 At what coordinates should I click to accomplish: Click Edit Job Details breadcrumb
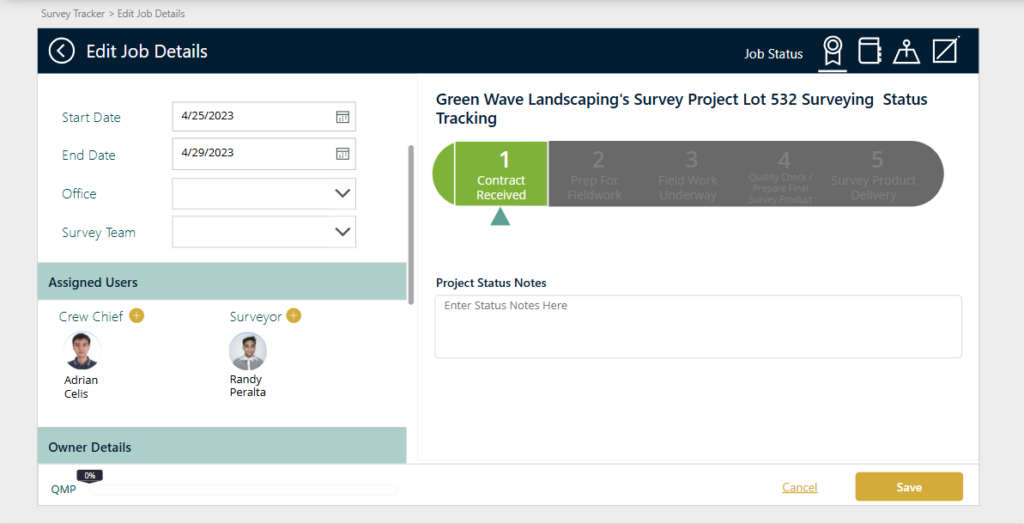point(151,13)
